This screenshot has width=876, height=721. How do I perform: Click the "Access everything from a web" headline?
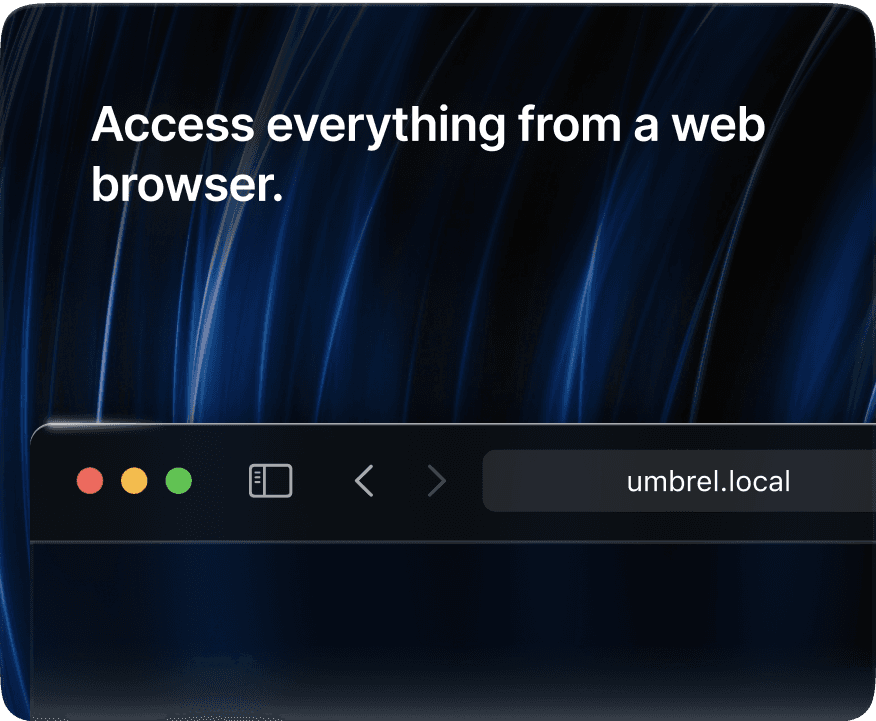pos(428,127)
